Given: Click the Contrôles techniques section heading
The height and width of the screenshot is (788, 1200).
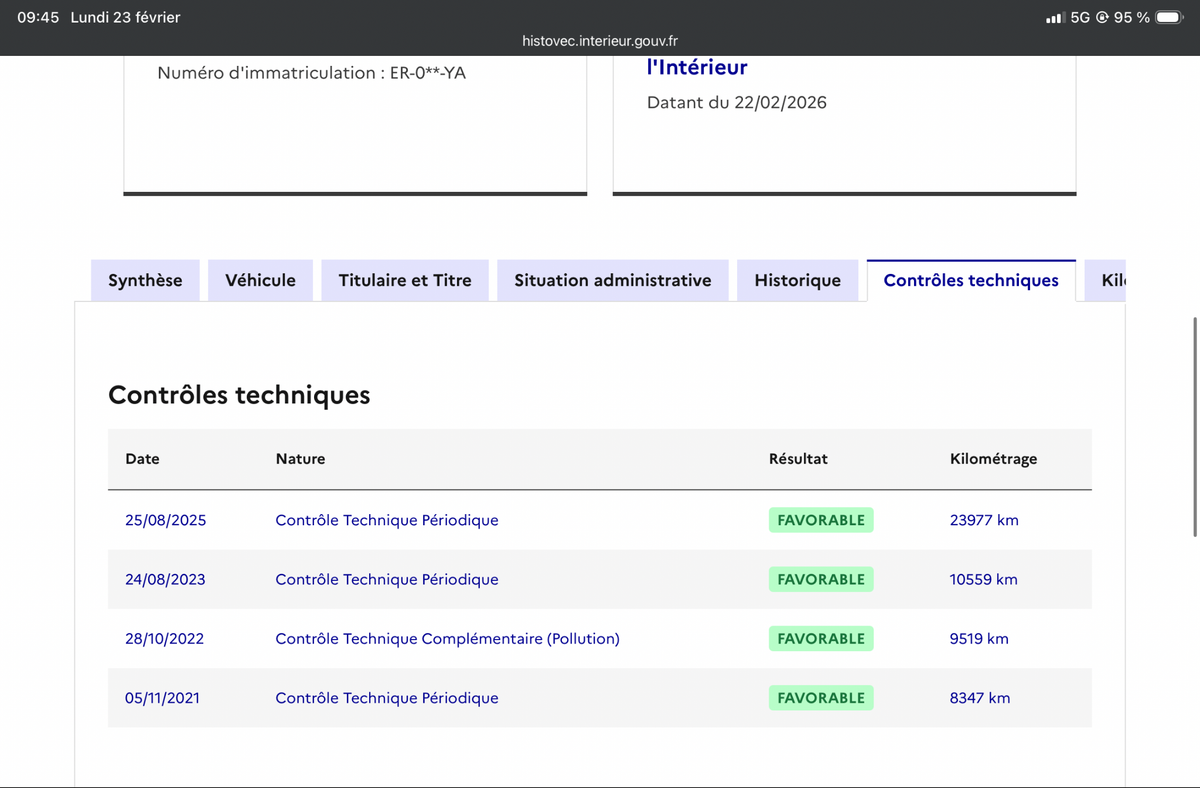Looking at the screenshot, I should point(239,395).
